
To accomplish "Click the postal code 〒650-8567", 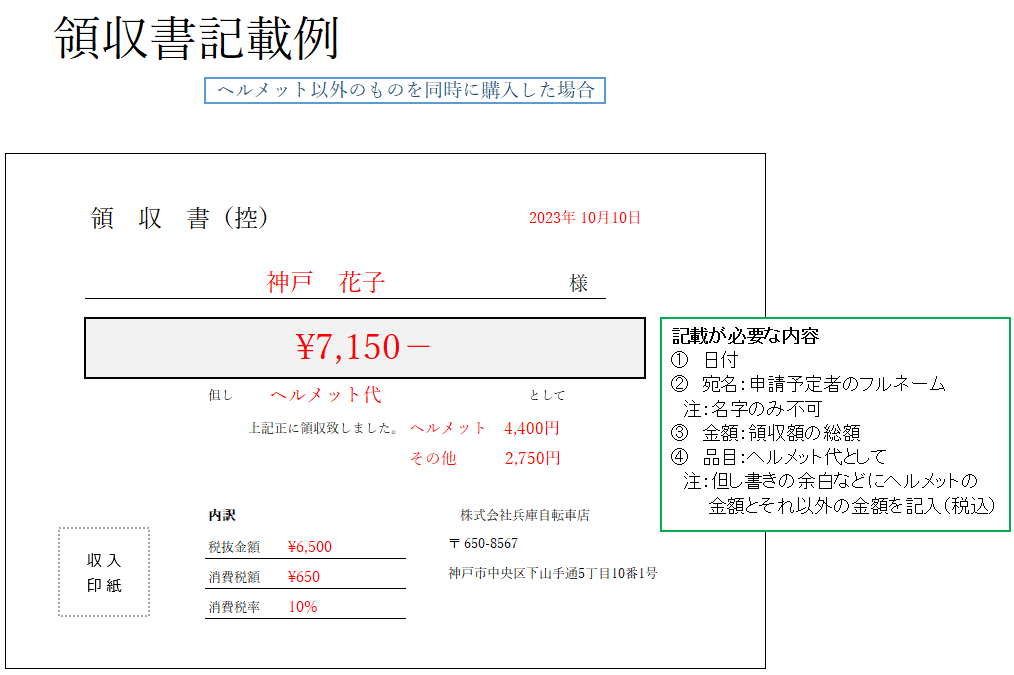I will (x=484, y=544).
